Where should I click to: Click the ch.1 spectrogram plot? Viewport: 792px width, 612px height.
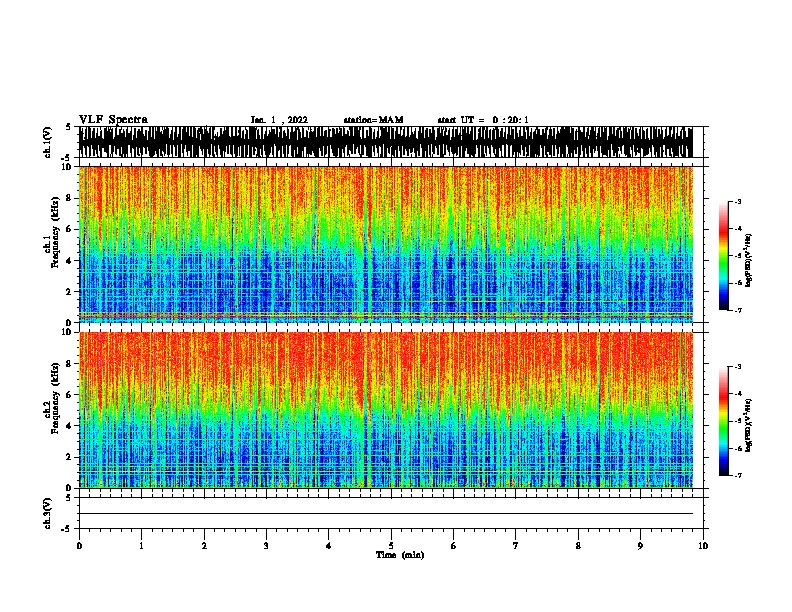click(386, 244)
